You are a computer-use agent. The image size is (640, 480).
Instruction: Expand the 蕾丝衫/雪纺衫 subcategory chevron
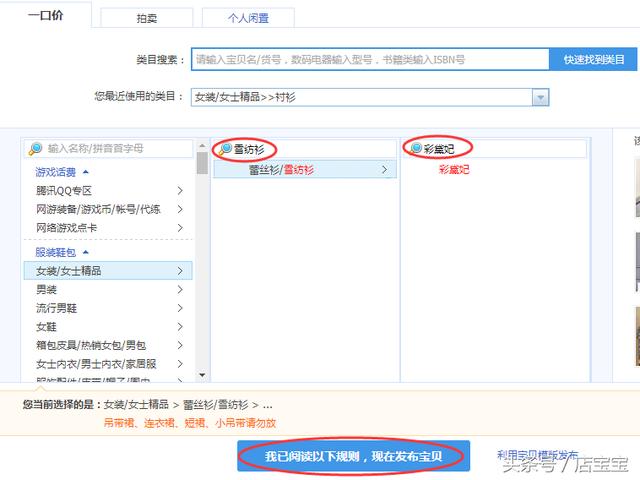coord(384,169)
